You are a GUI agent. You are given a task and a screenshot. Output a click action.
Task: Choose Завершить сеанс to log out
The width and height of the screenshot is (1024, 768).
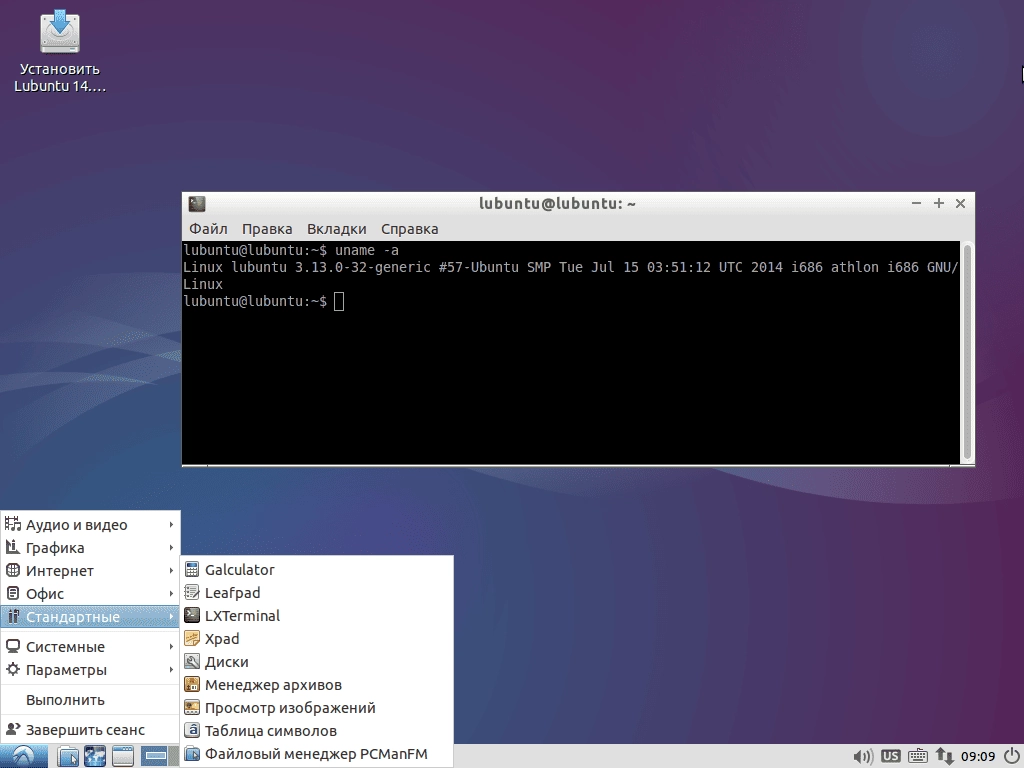click(x=90, y=729)
